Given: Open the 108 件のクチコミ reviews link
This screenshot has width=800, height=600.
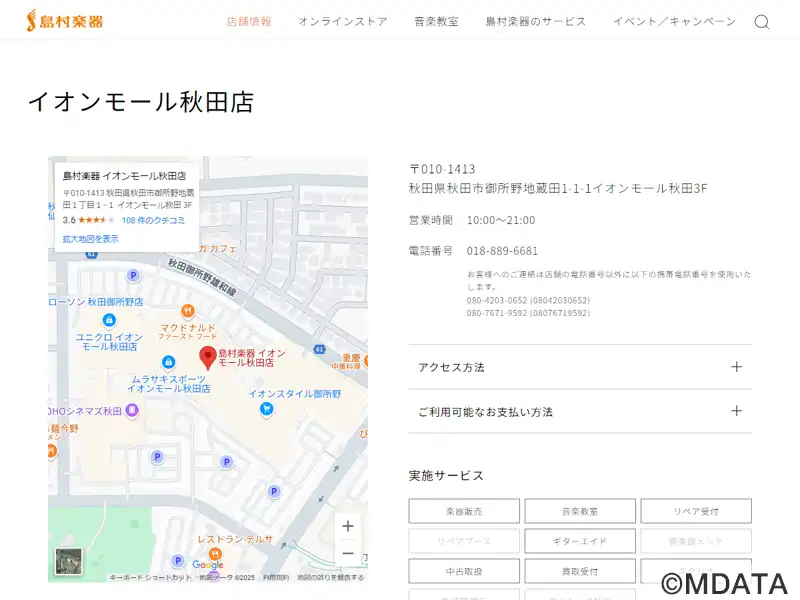Looking at the screenshot, I should [x=153, y=220].
